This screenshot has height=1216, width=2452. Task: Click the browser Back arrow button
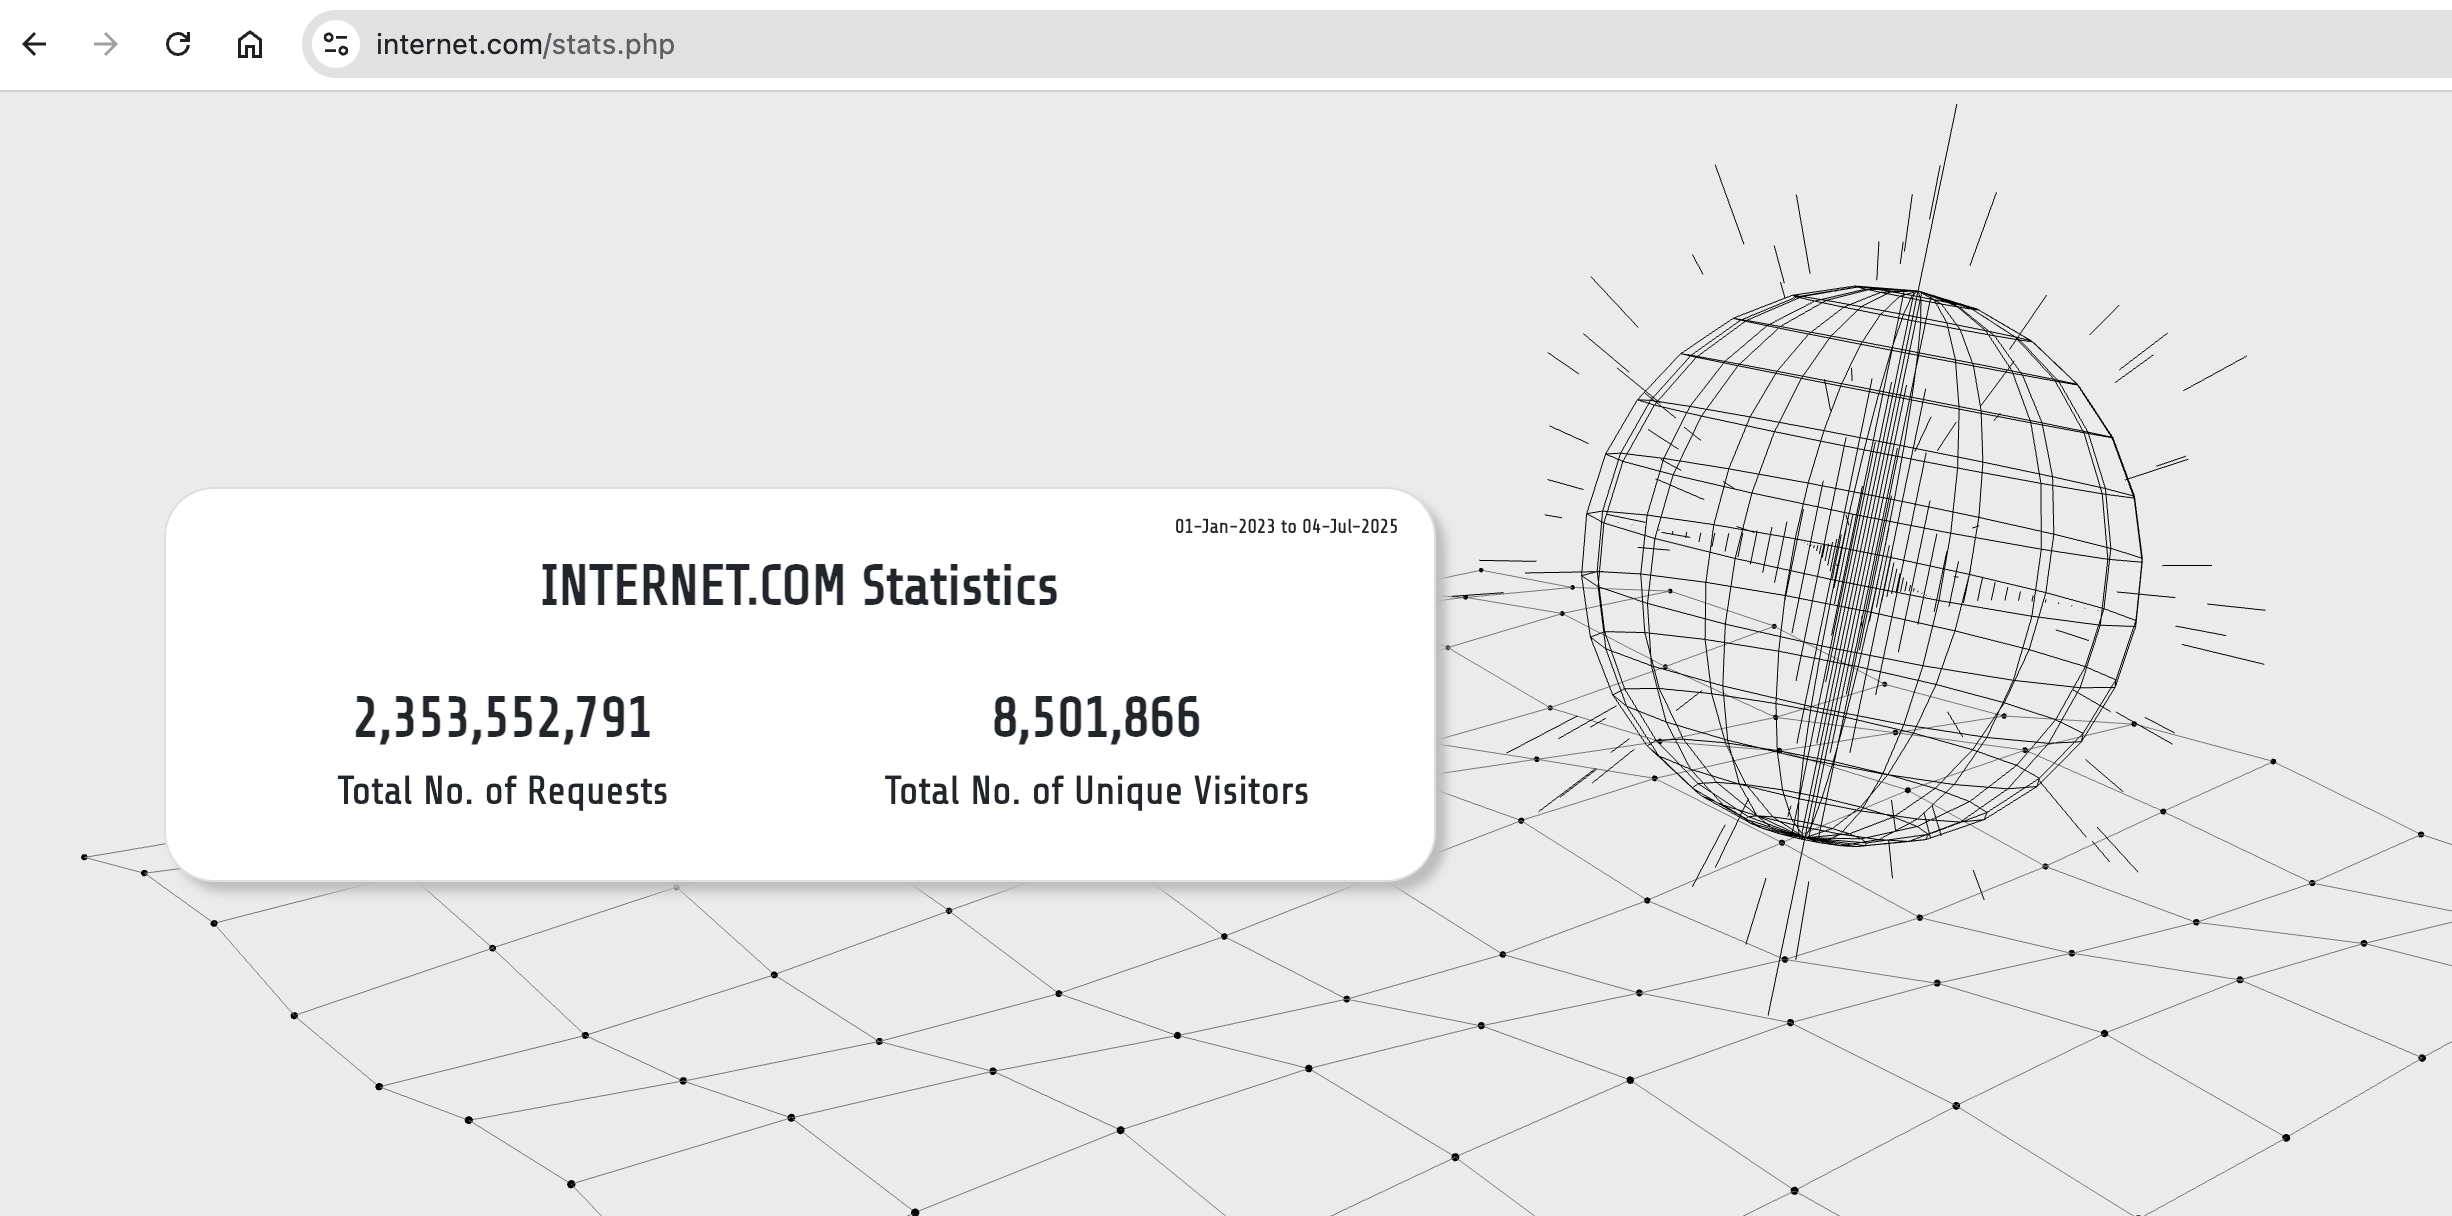pos(35,44)
